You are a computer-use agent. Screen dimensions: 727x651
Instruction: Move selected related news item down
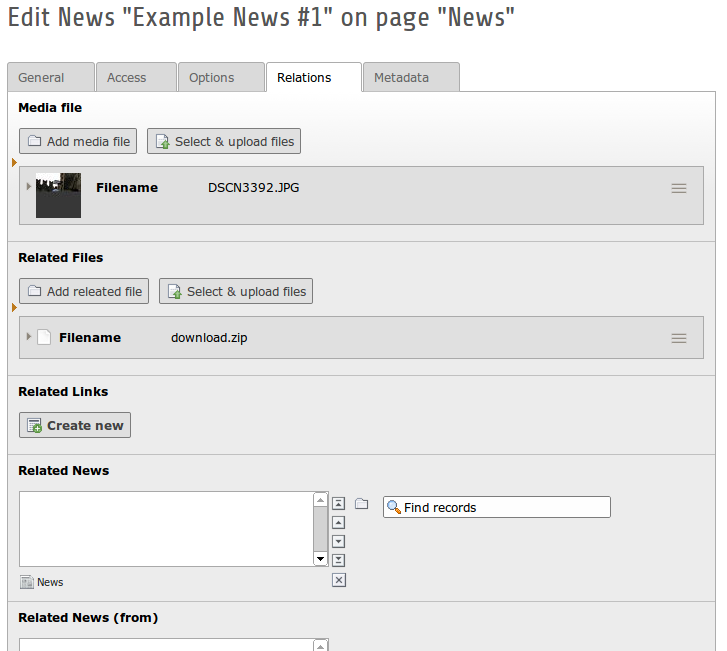click(338, 541)
